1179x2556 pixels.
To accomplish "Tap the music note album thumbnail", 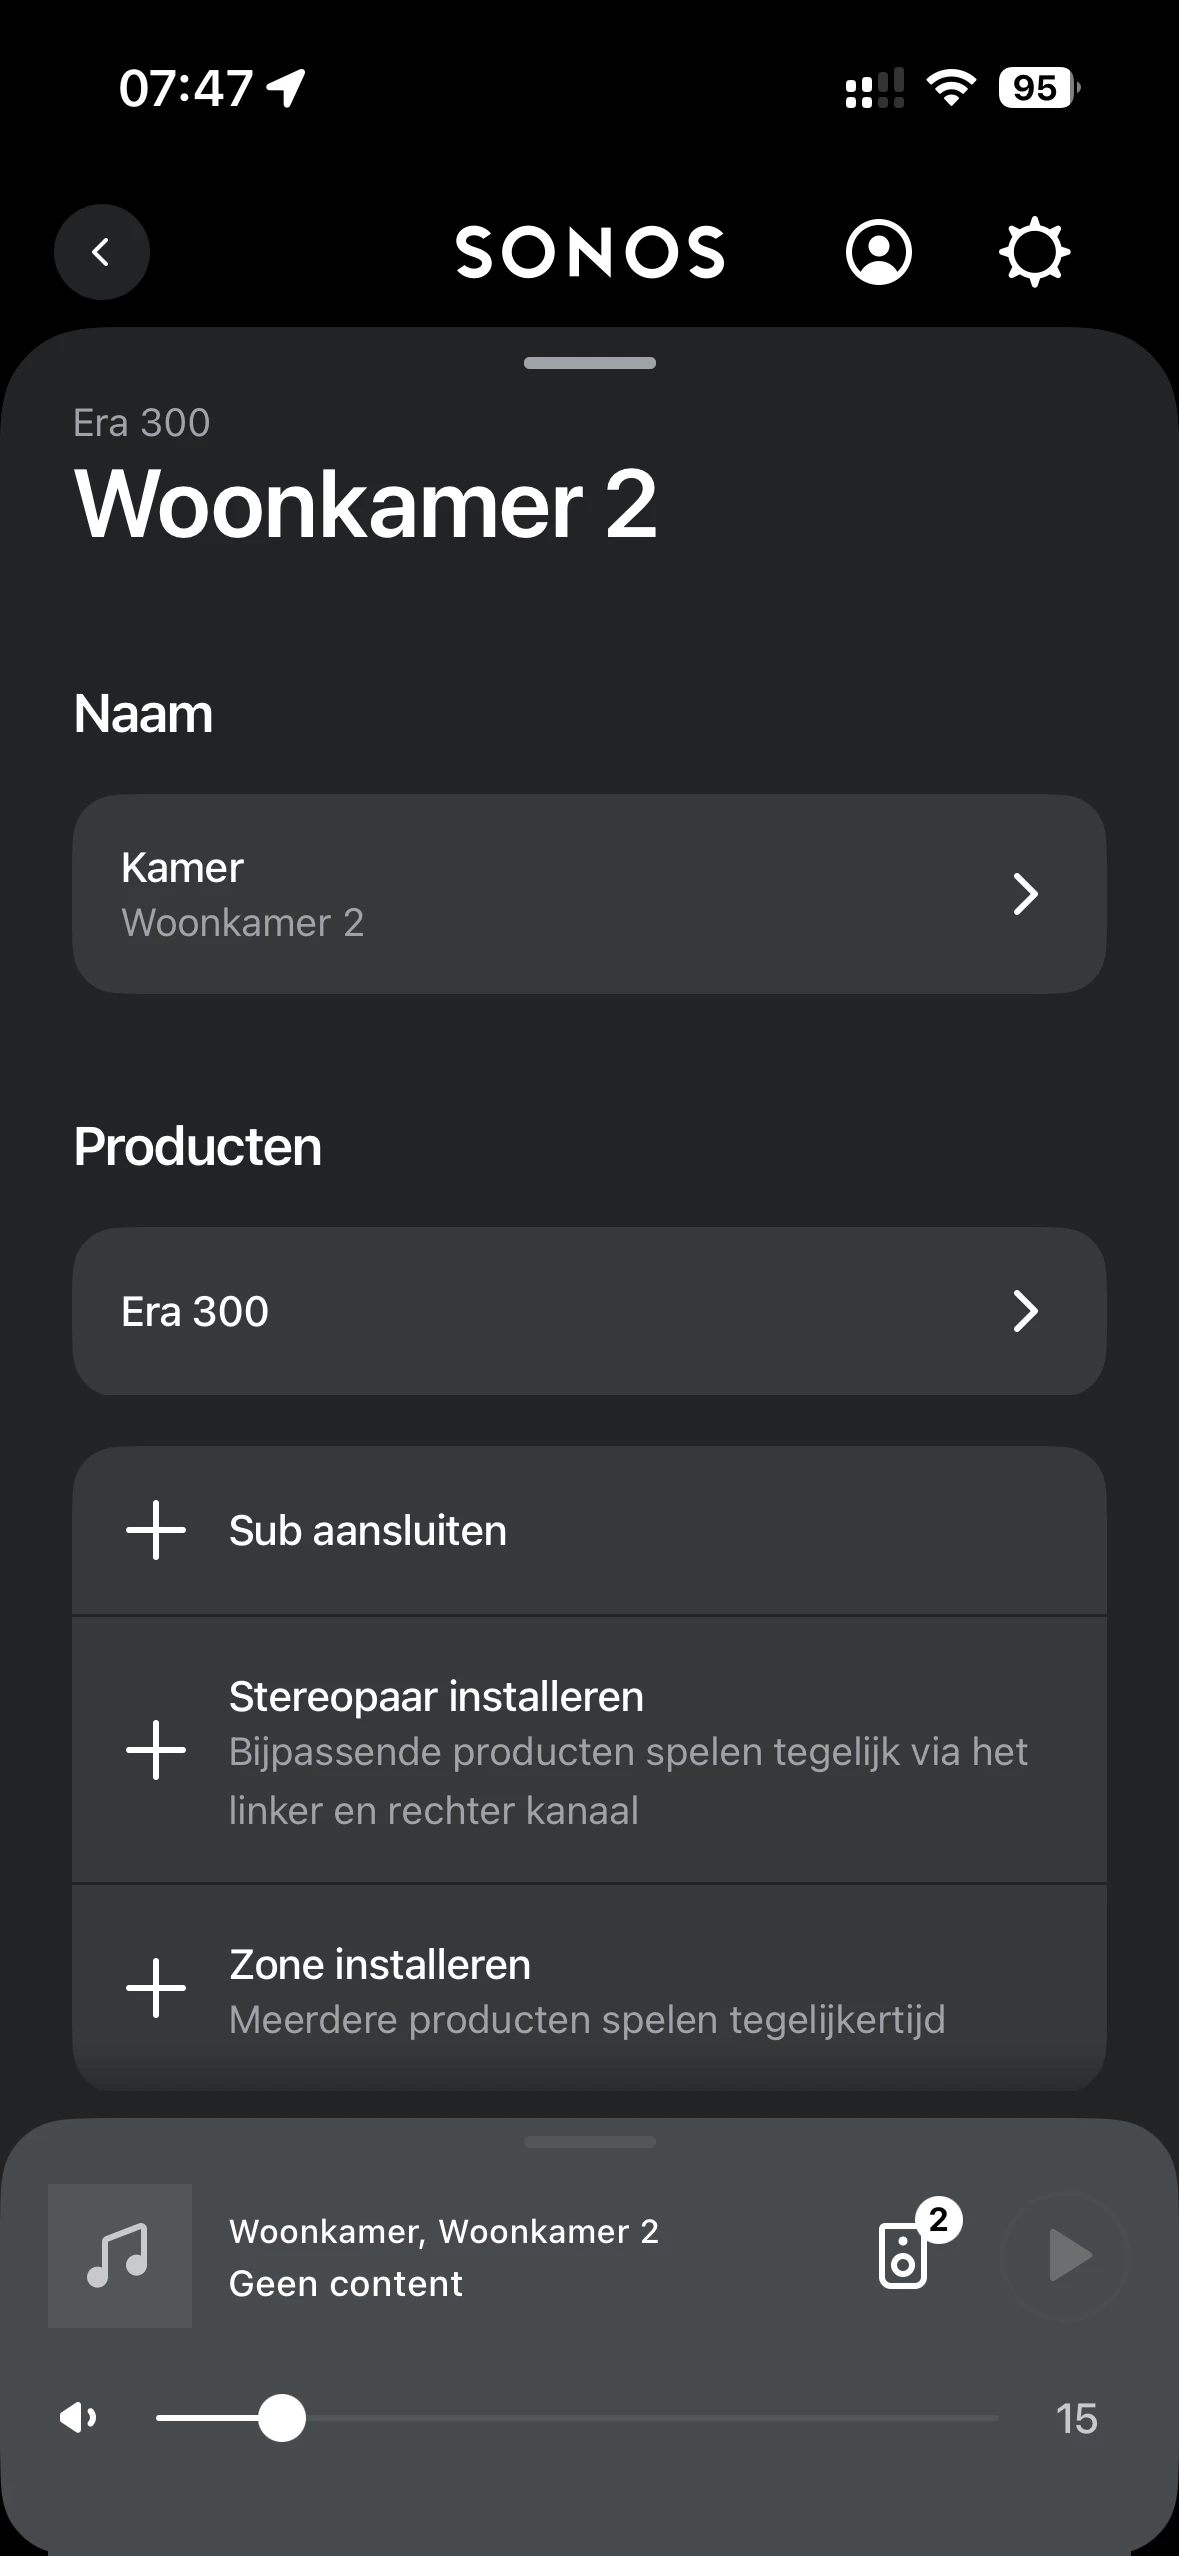I will pyautogui.click(x=120, y=2255).
